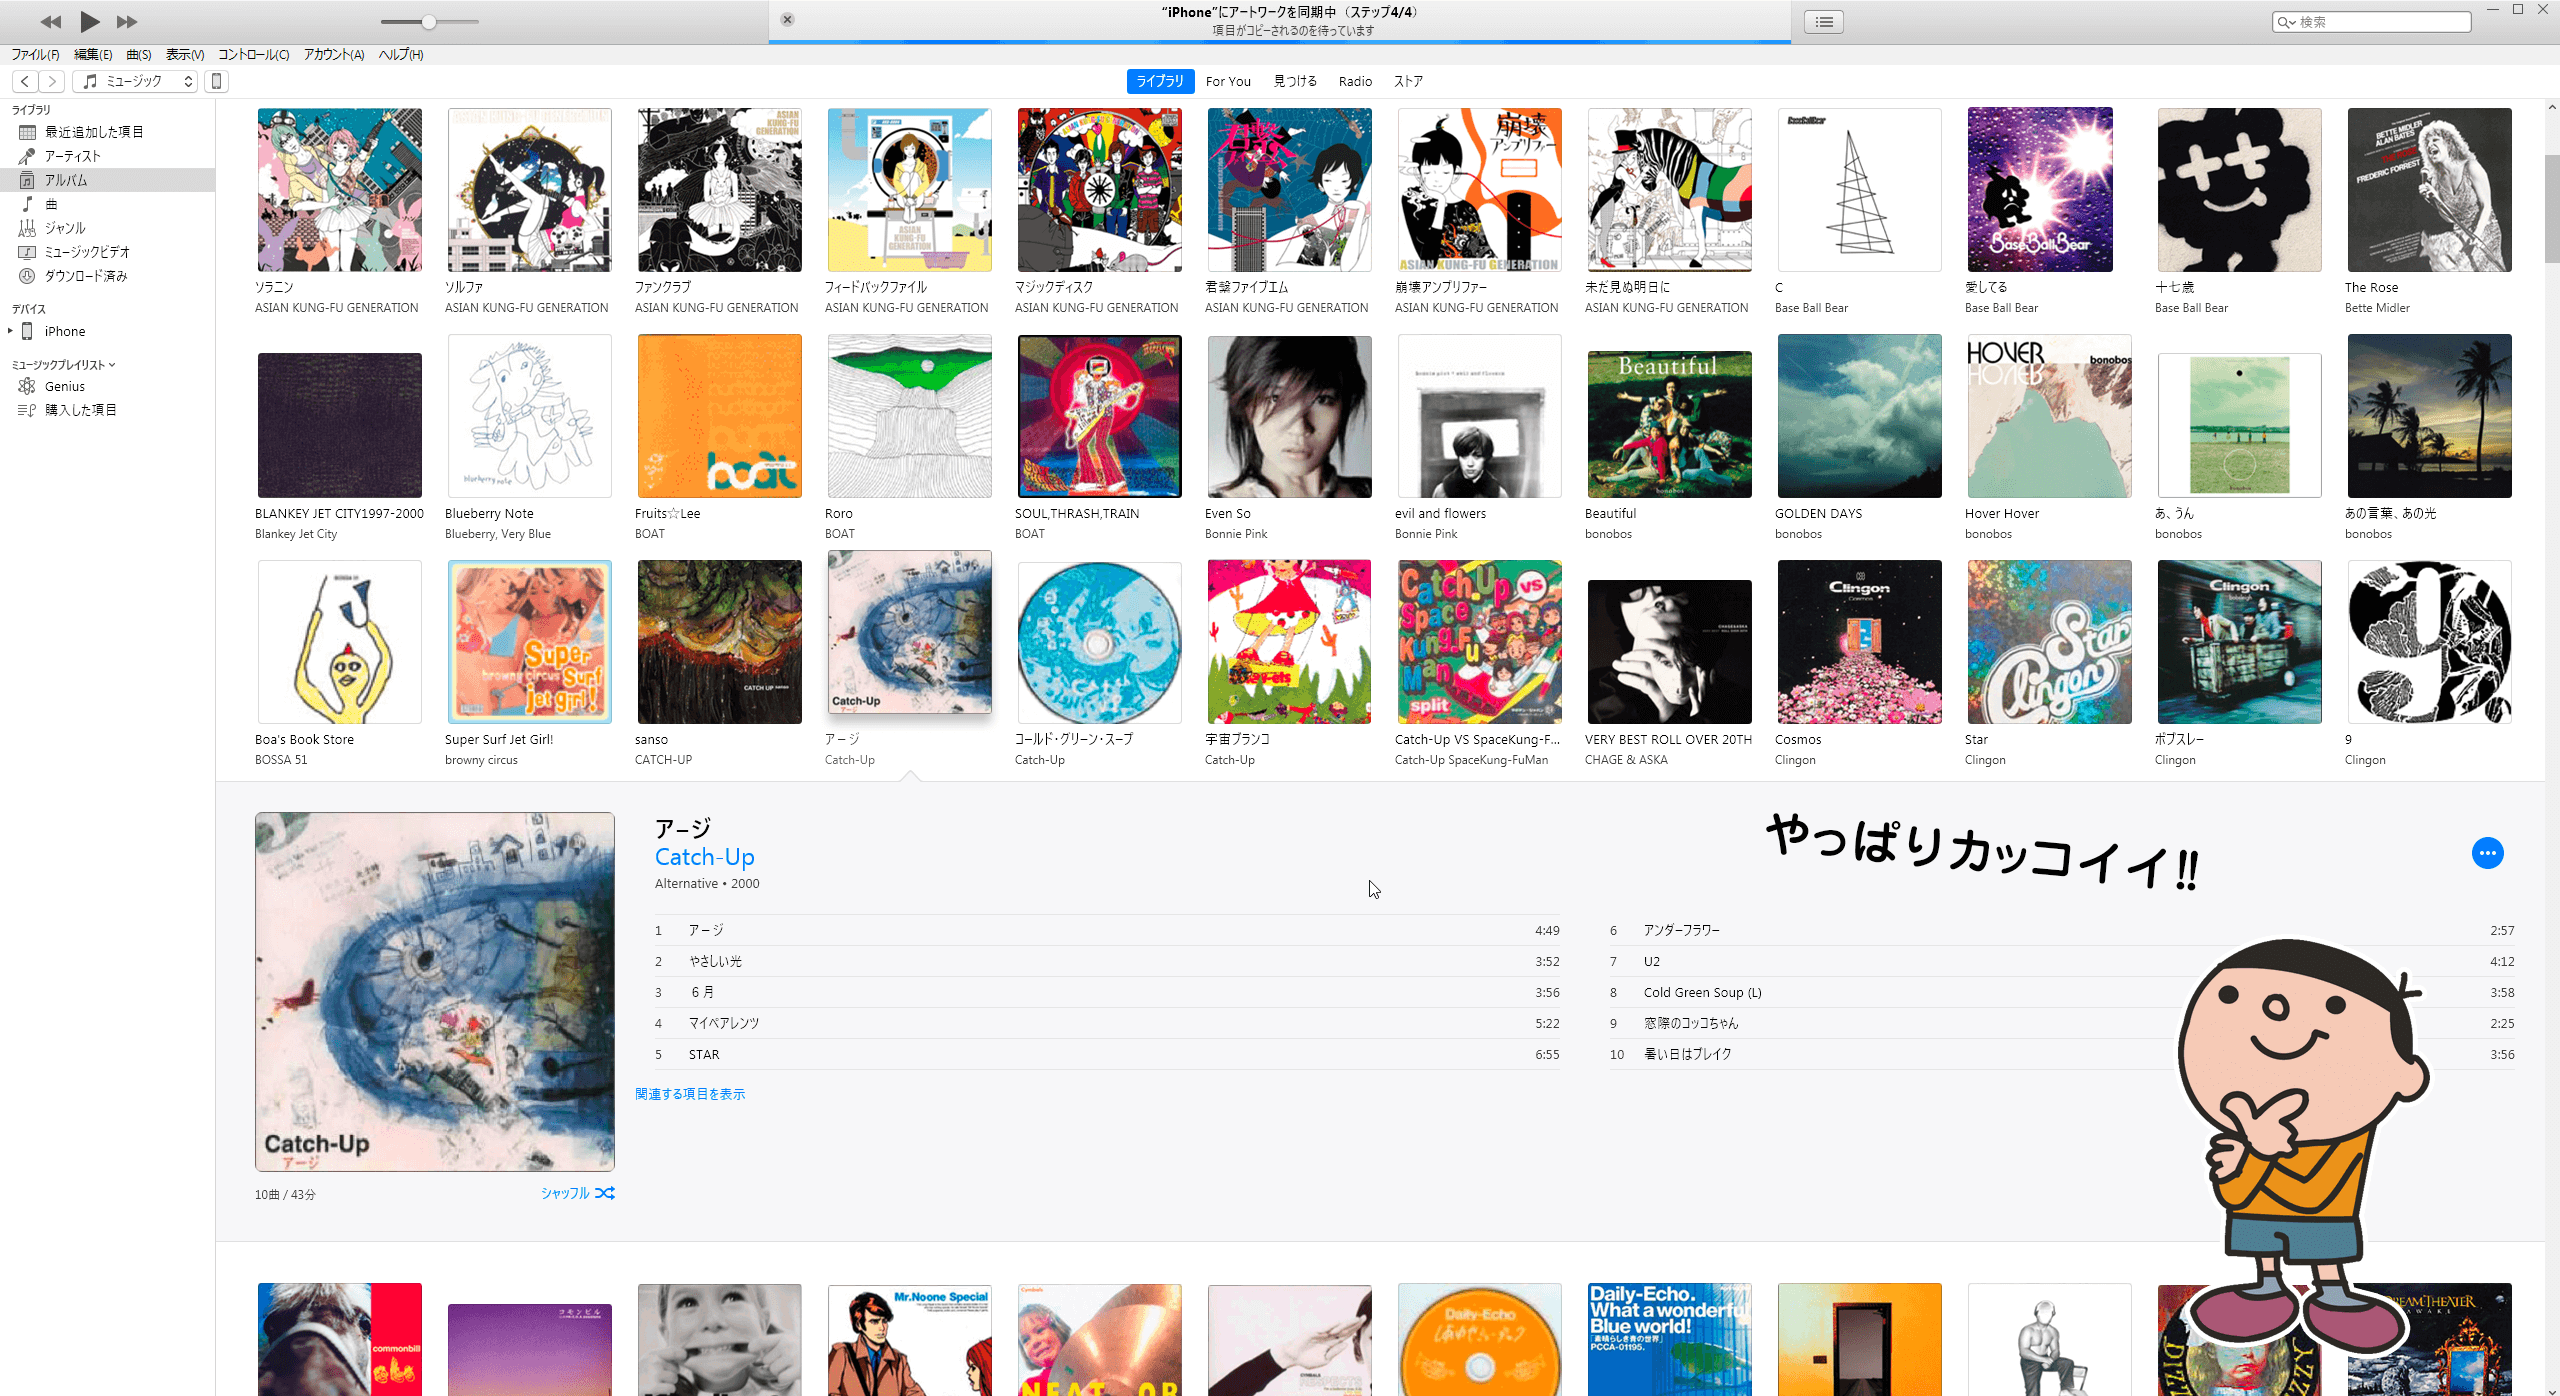Switch to the Radio tab
This screenshot has height=1396, width=2560.
(x=1355, y=81)
